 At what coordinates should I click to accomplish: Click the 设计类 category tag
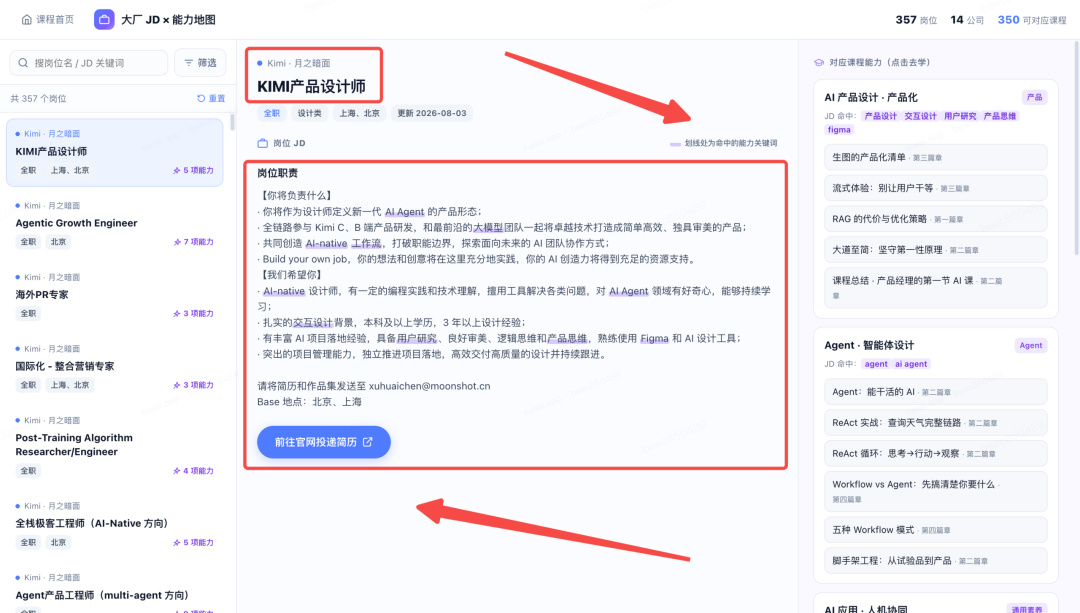(309, 113)
